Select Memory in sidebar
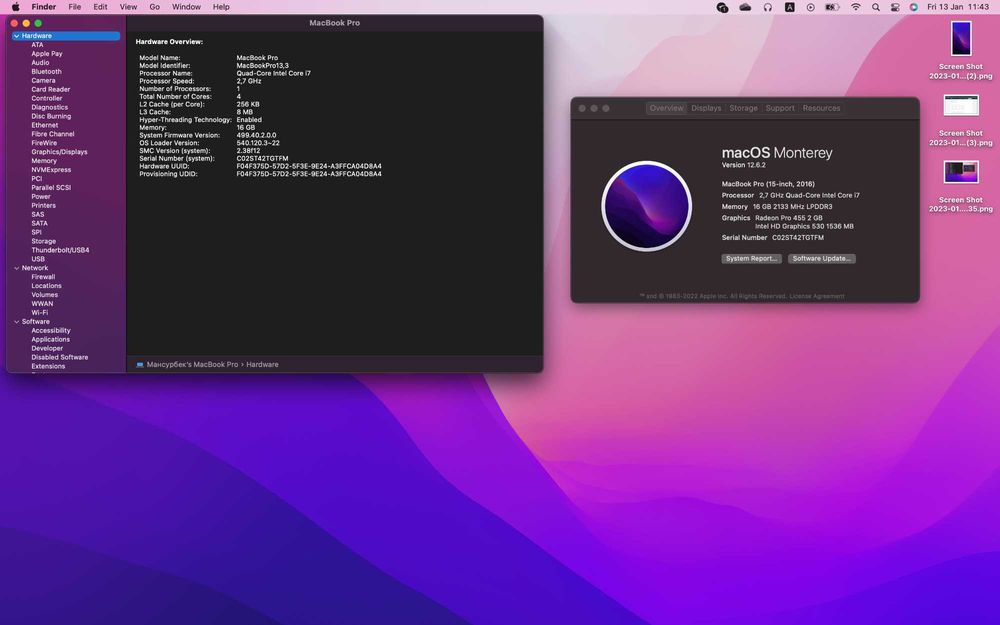 coord(44,161)
